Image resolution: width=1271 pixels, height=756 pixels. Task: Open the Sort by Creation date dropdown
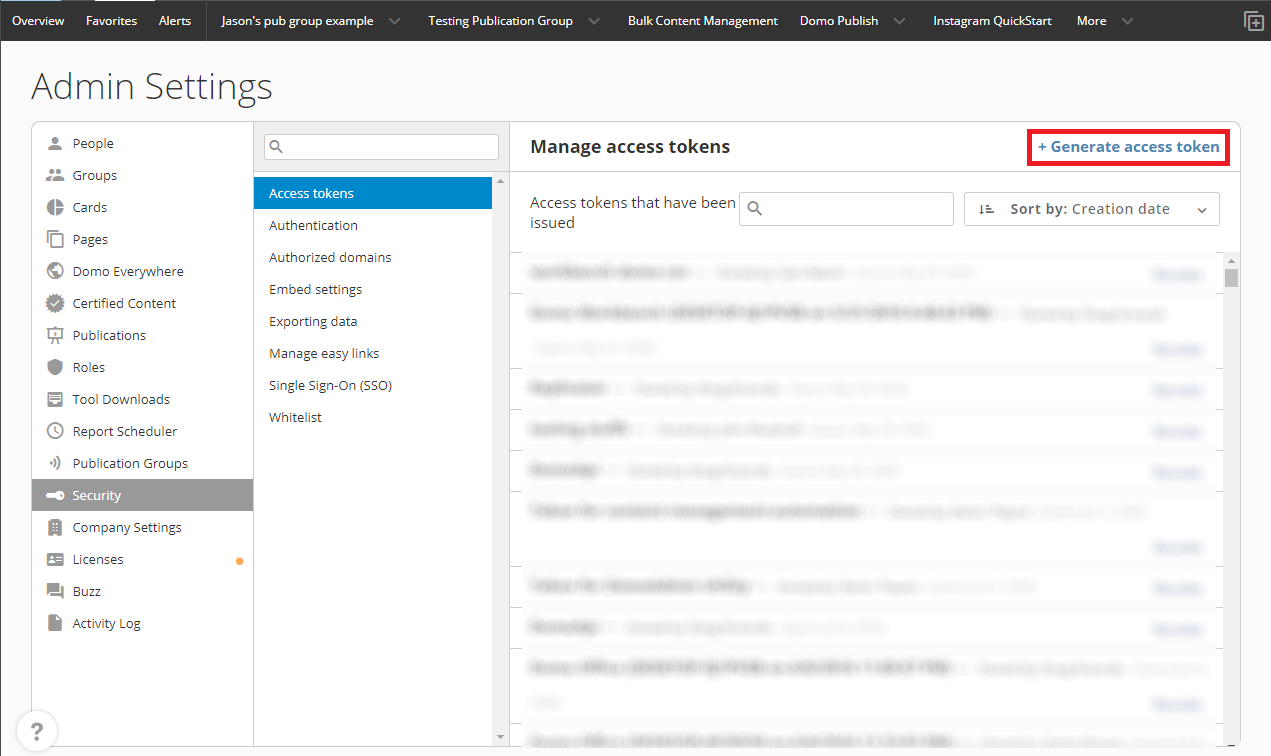1091,209
